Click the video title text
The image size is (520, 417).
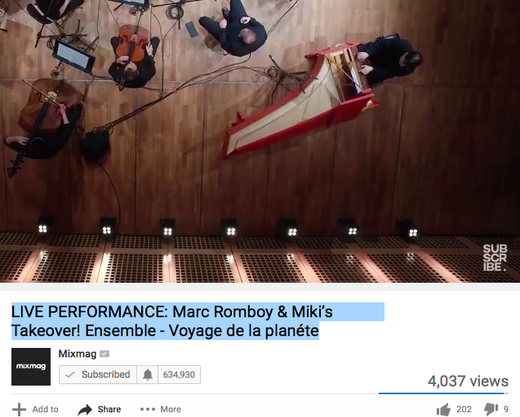click(172, 321)
